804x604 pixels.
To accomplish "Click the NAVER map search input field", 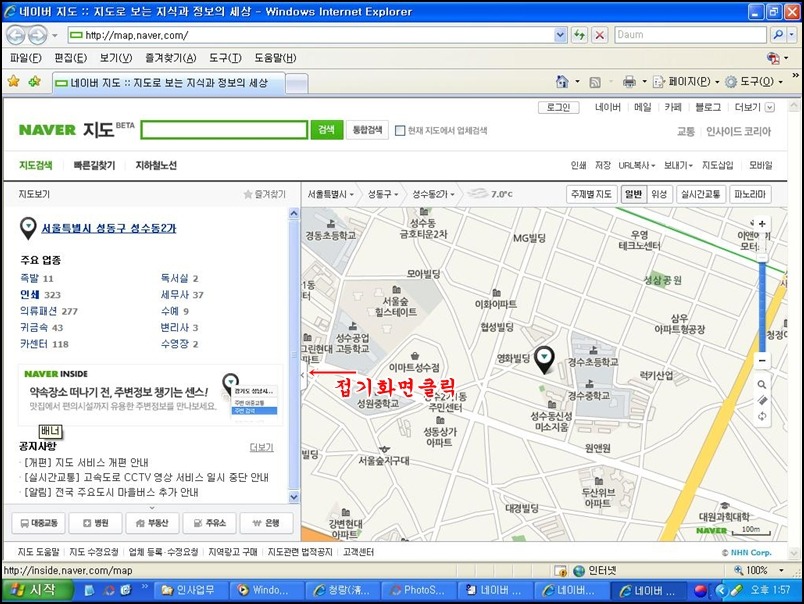I will (224, 130).
